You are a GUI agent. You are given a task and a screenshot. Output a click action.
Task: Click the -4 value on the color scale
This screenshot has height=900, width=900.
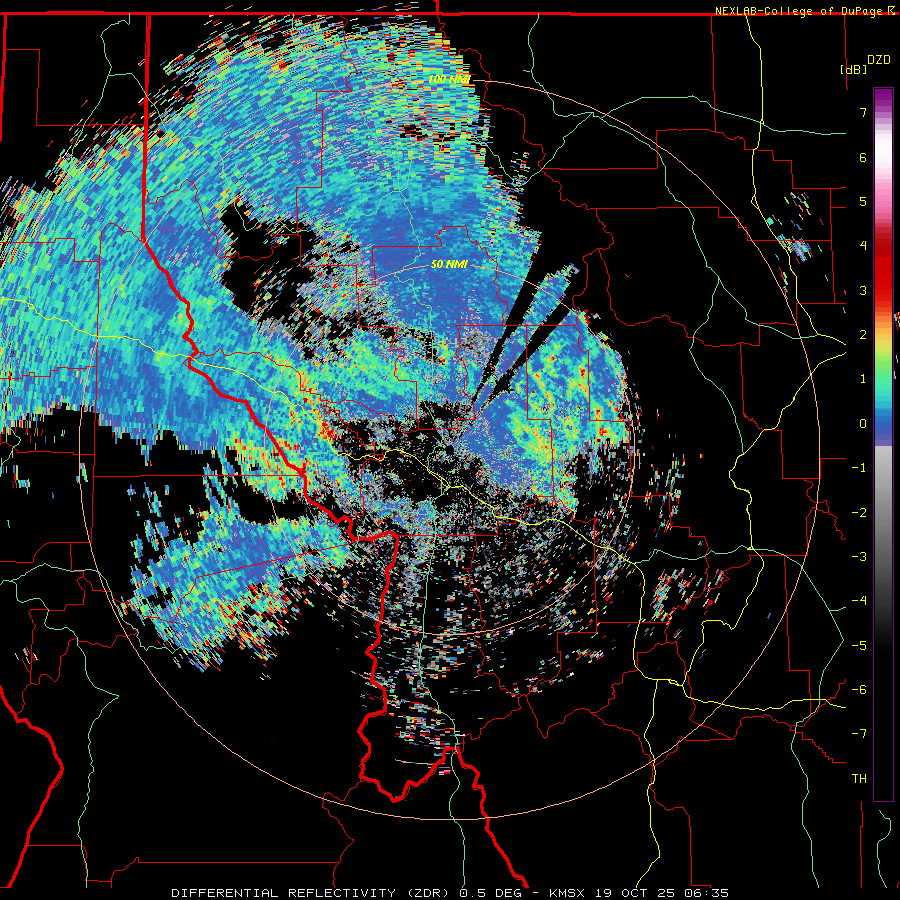[859, 601]
